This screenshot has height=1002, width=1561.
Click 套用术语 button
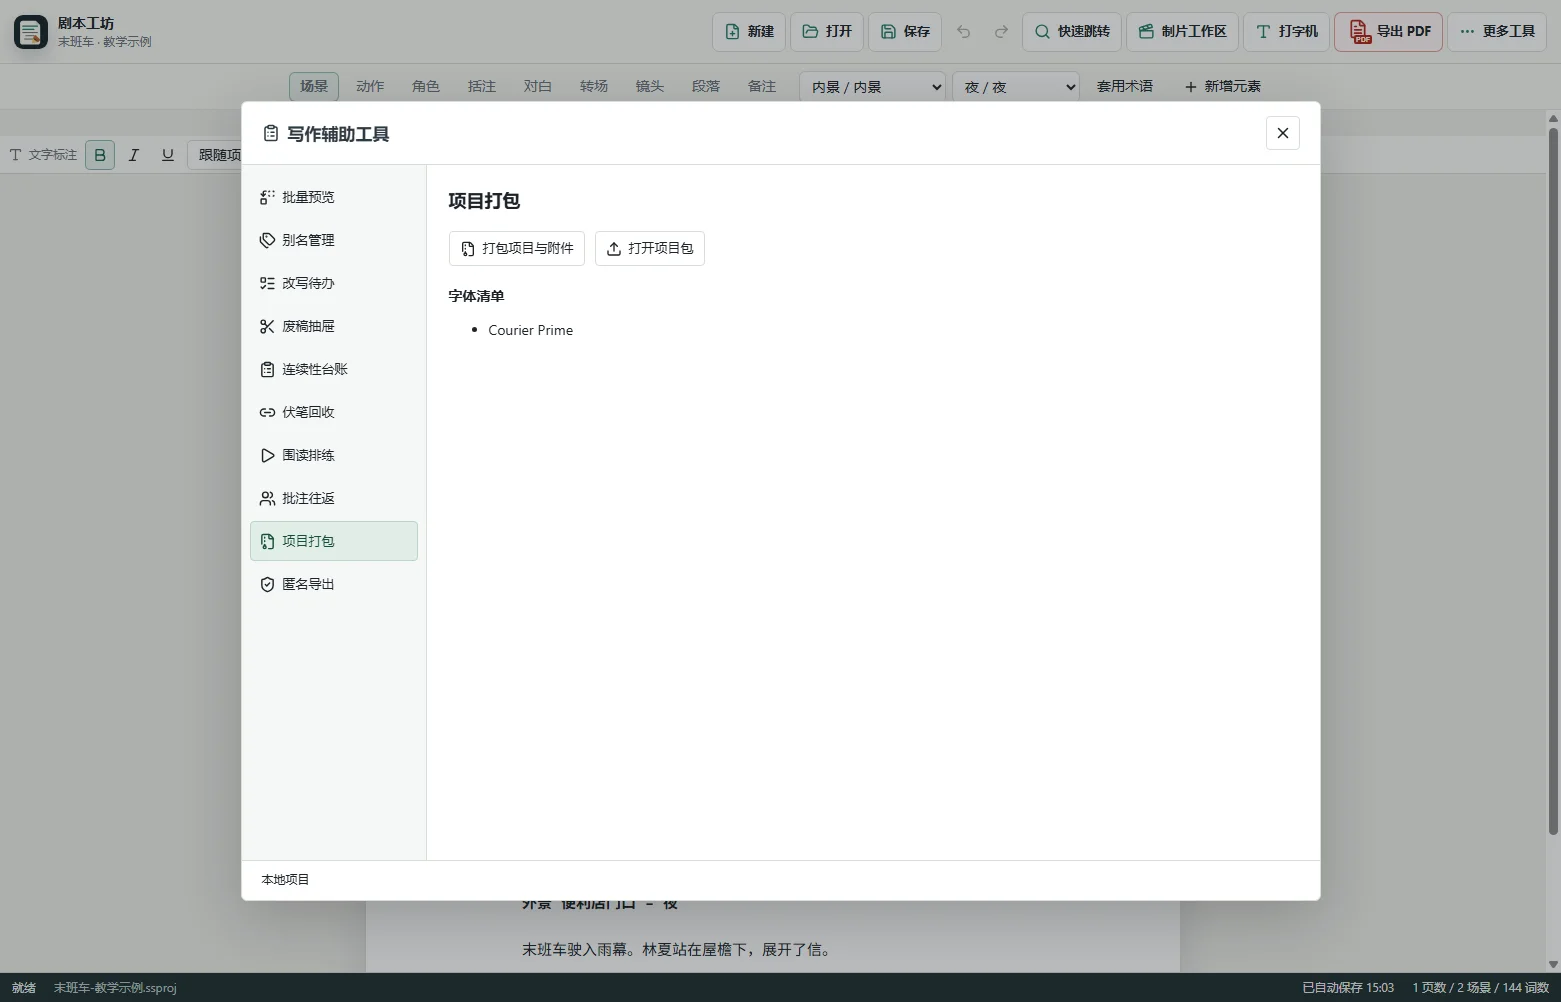coord(1125,86)
